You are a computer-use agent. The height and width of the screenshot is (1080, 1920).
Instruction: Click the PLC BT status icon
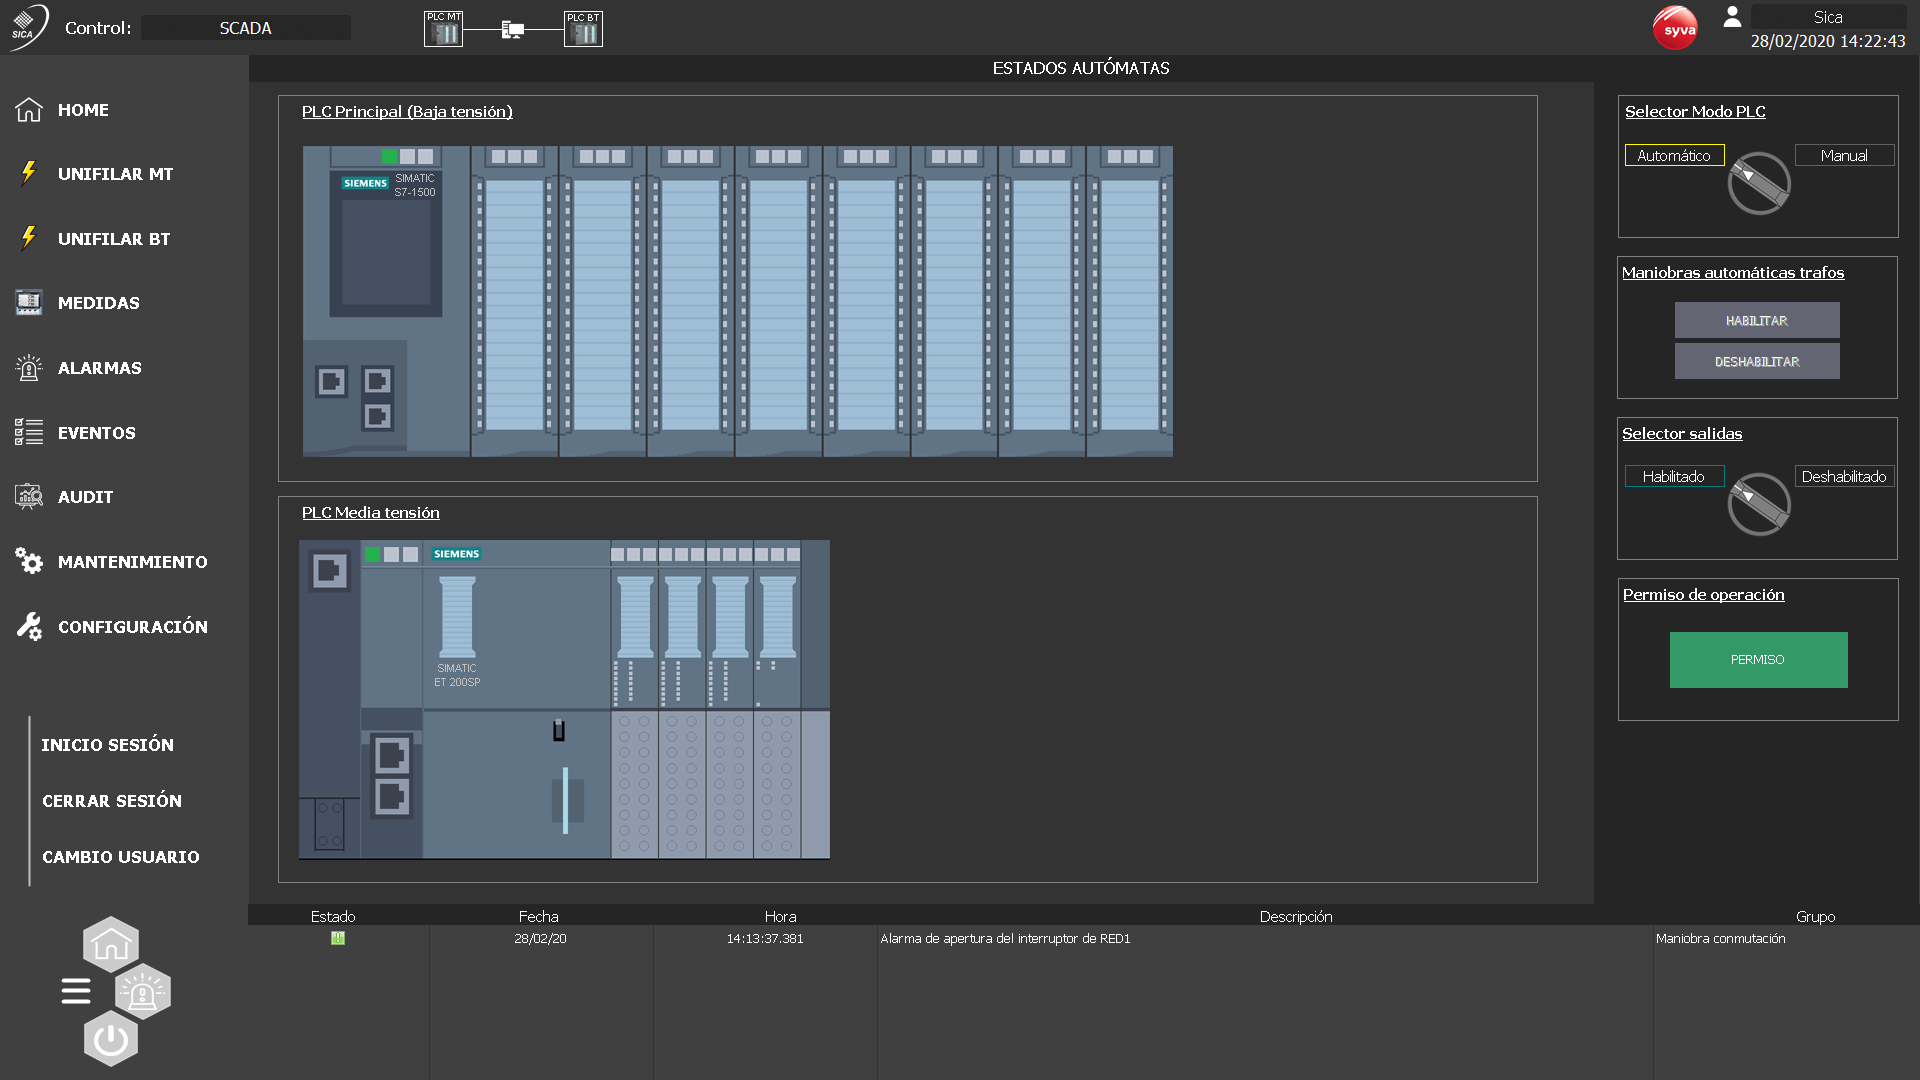coord(583,29)
